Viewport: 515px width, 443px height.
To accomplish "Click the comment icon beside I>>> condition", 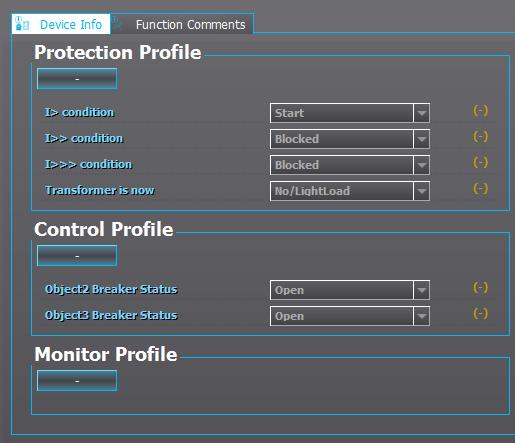I will (480, 163).
